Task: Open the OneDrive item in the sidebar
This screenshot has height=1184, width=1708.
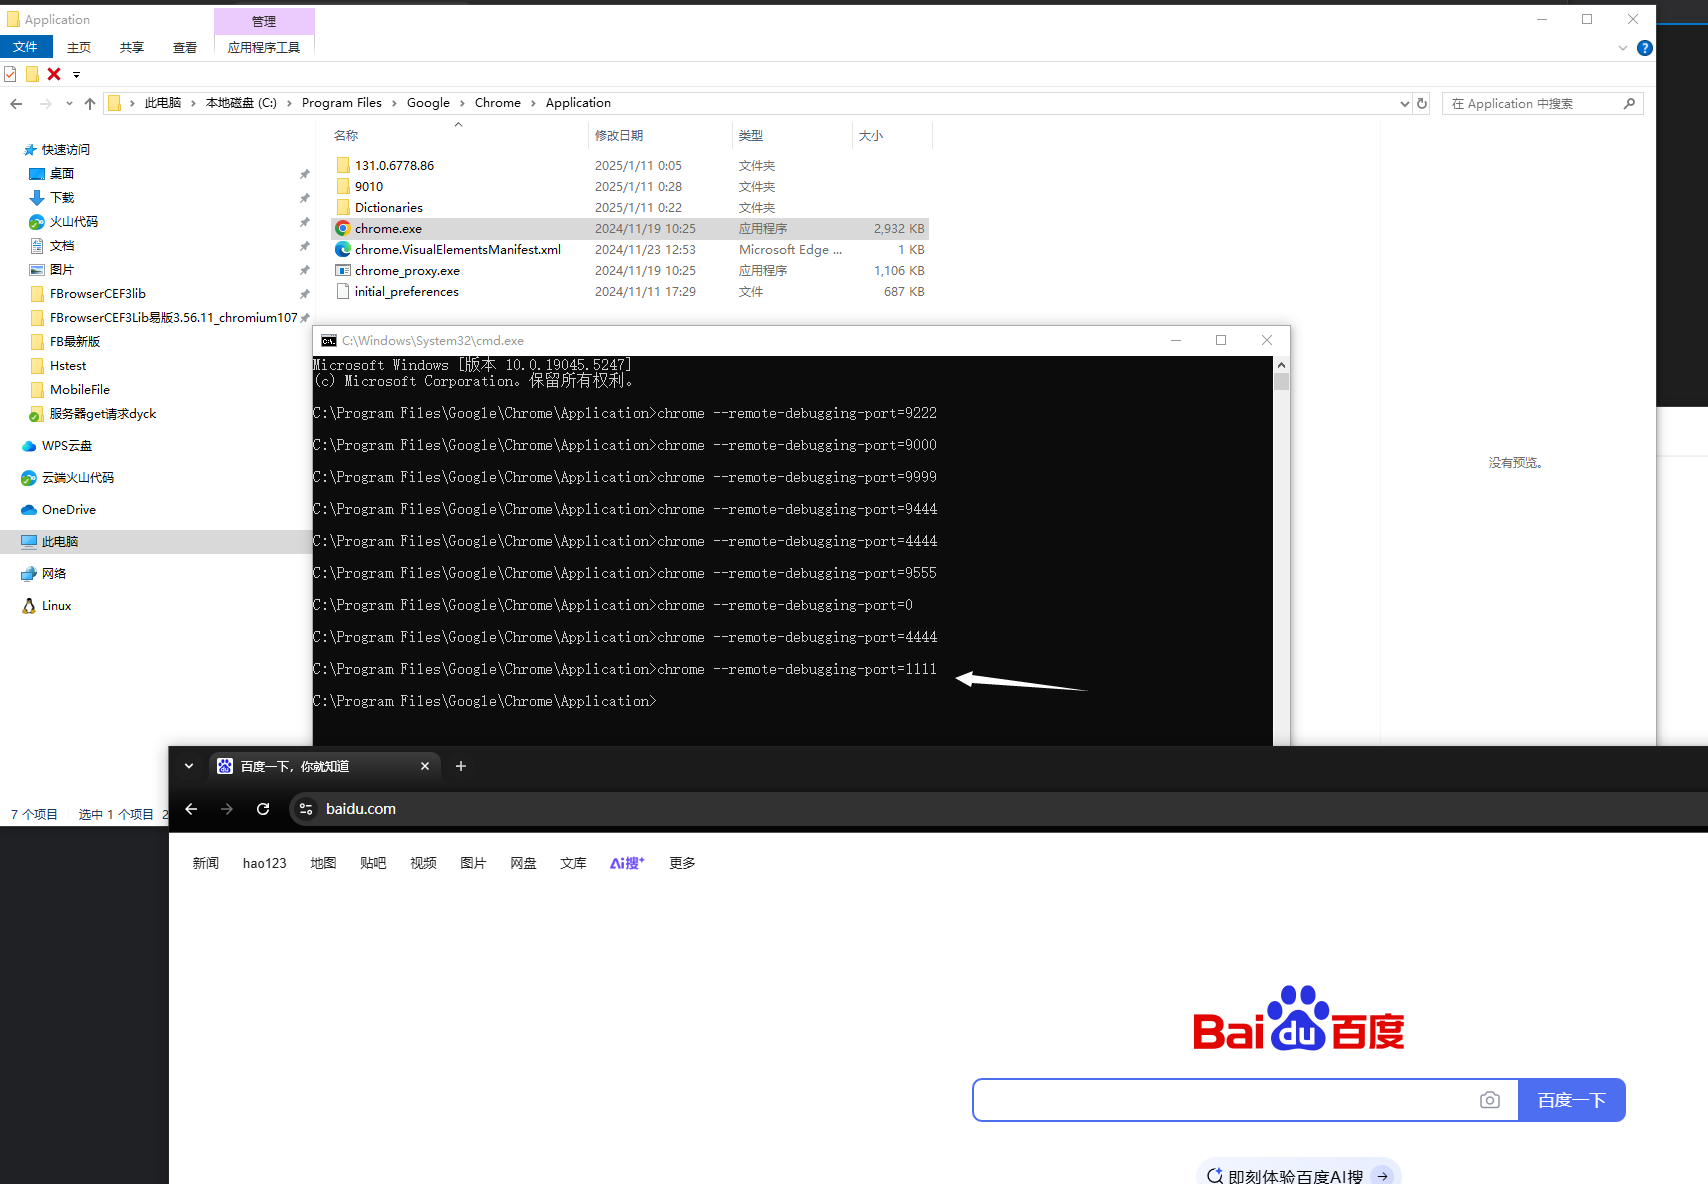Action: [x=68, y=509]
